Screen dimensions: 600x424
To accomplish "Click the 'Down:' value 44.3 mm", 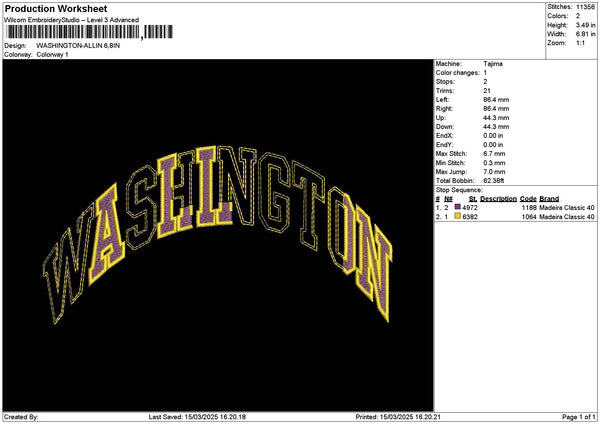I will 496,127.
